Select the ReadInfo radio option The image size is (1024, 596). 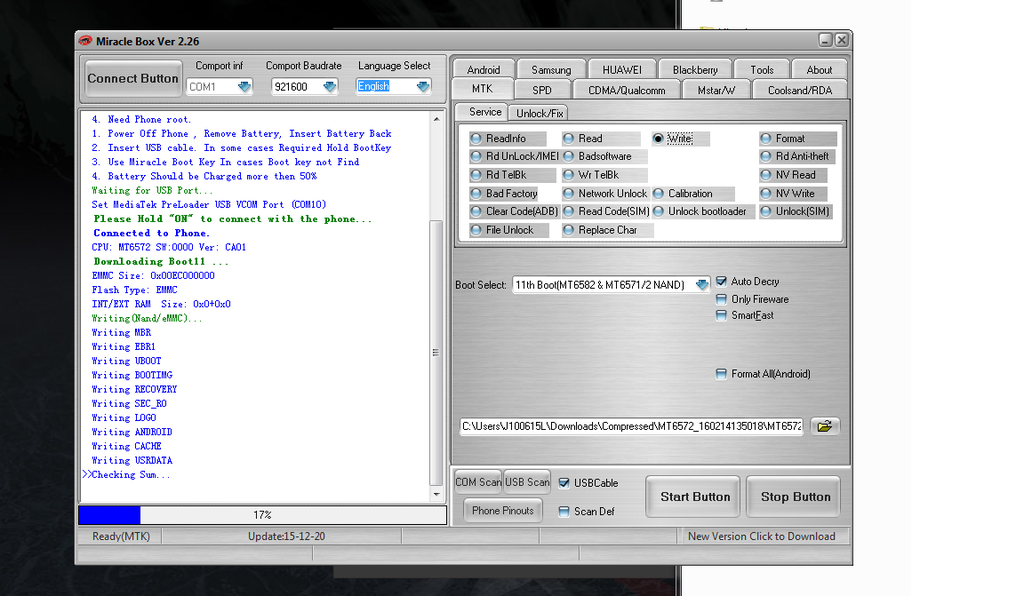(x=477, y=139)
